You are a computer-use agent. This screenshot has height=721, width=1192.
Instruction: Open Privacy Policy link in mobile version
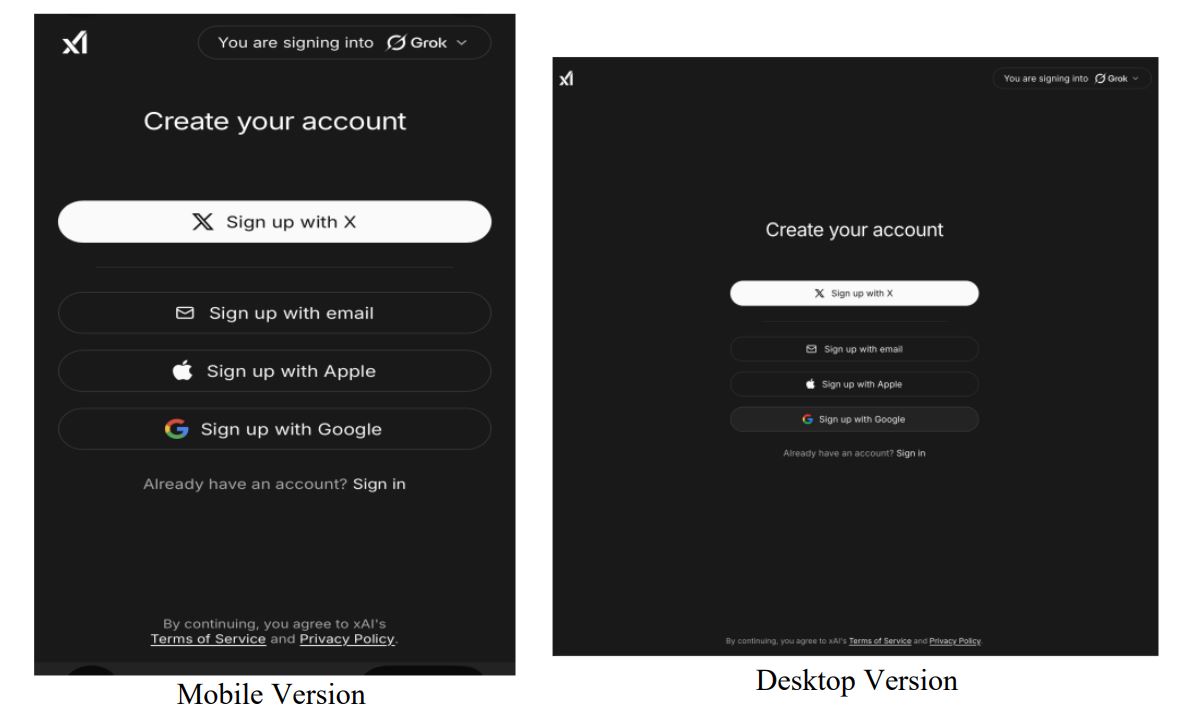347,639
